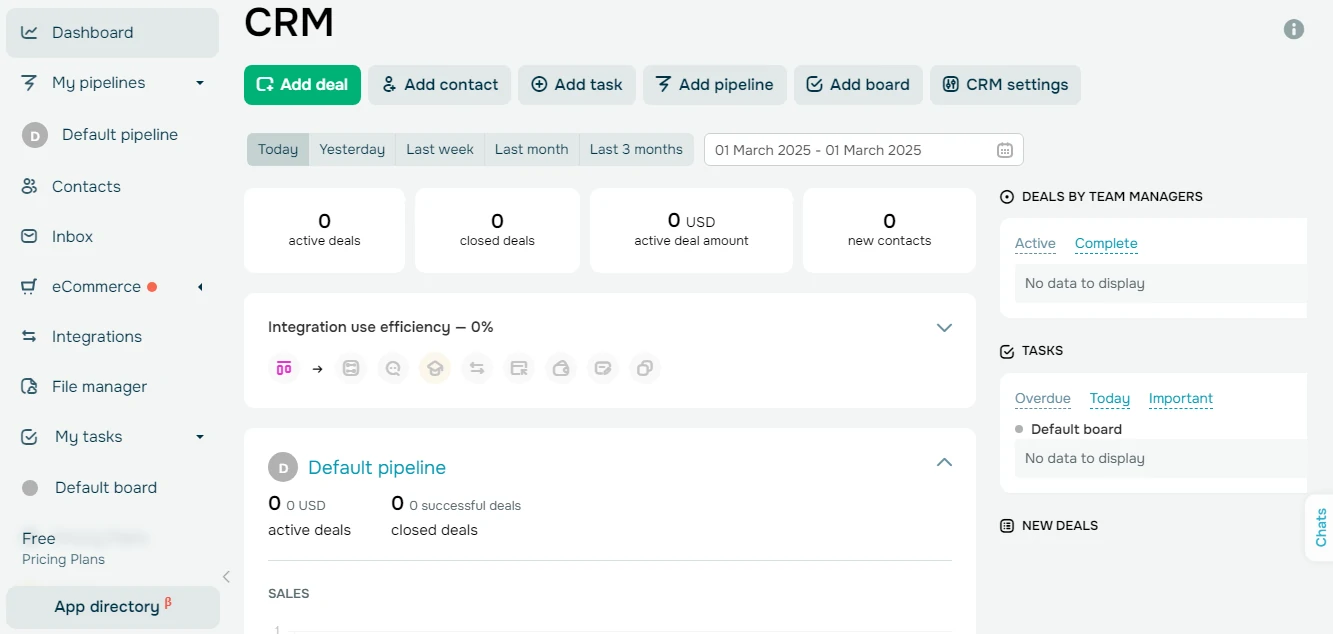Select the Today date filter
The height and width of the screenshot is (634, 1333).
click(x=278, y=149)
